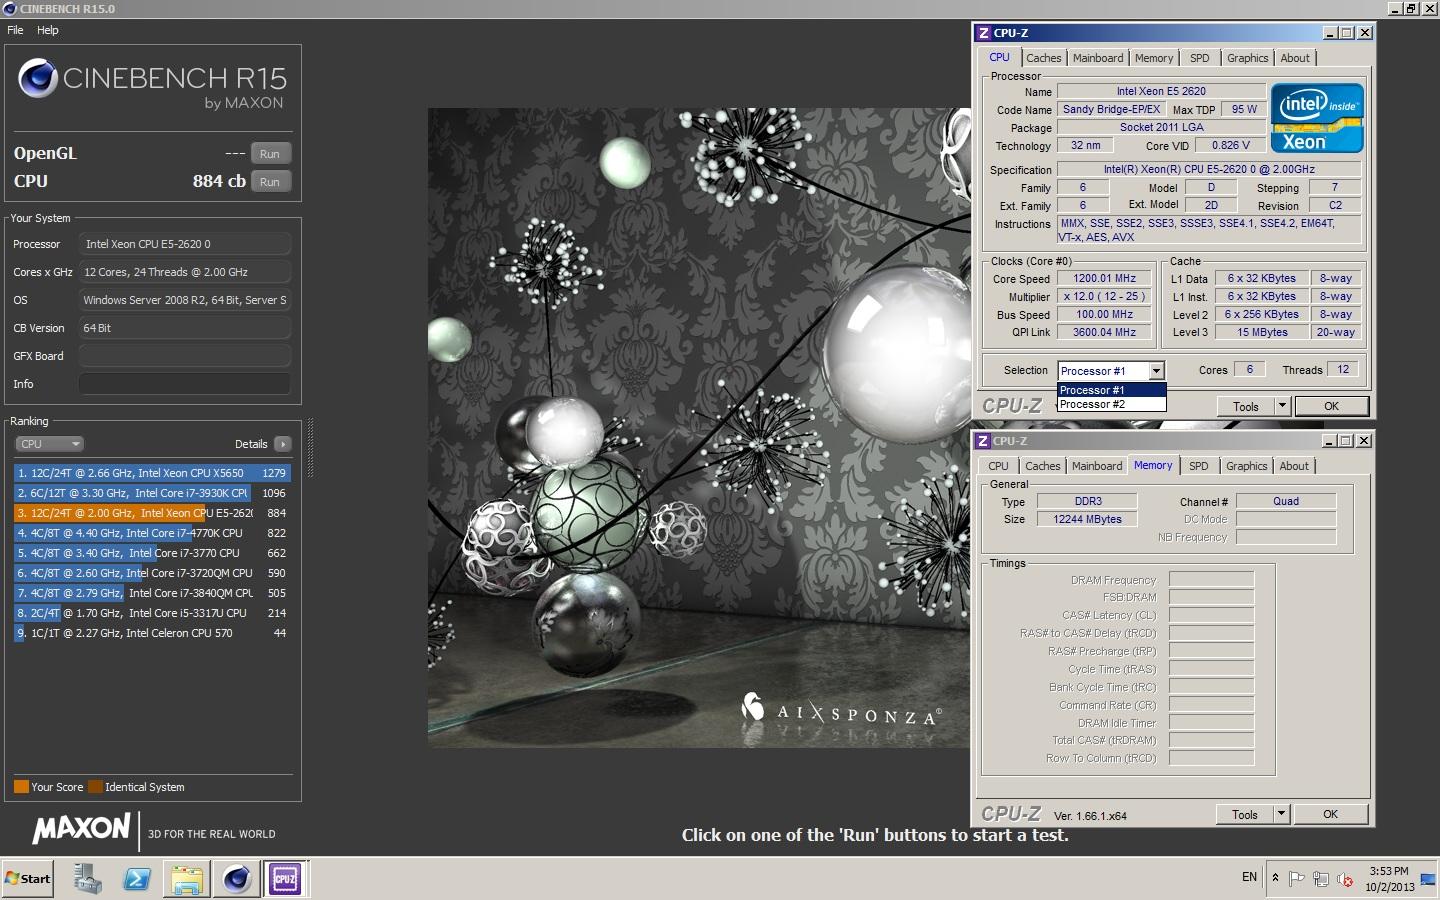Select ranking entry Core i7-4770K
Screen dimensions: 1440x900
[152, 533]
